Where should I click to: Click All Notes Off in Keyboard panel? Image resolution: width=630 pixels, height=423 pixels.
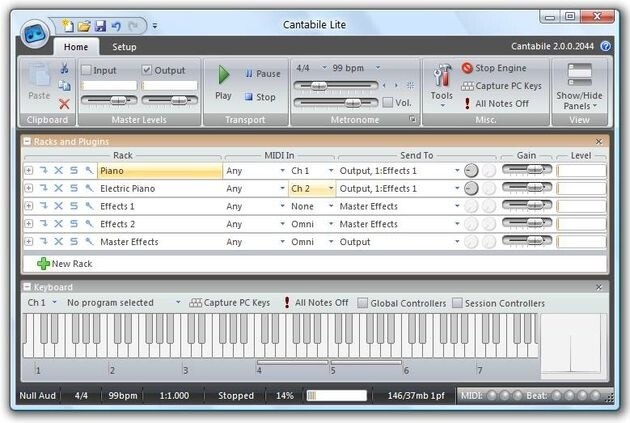click(316, 302)
